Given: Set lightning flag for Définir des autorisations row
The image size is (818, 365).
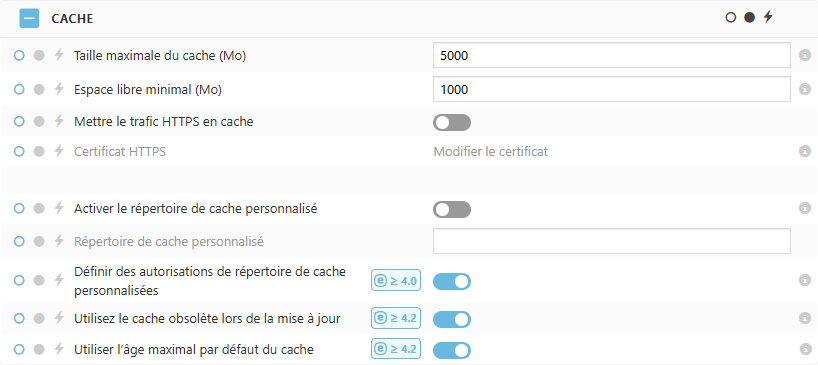Looking at the screenshot, I should pos(59,280).
